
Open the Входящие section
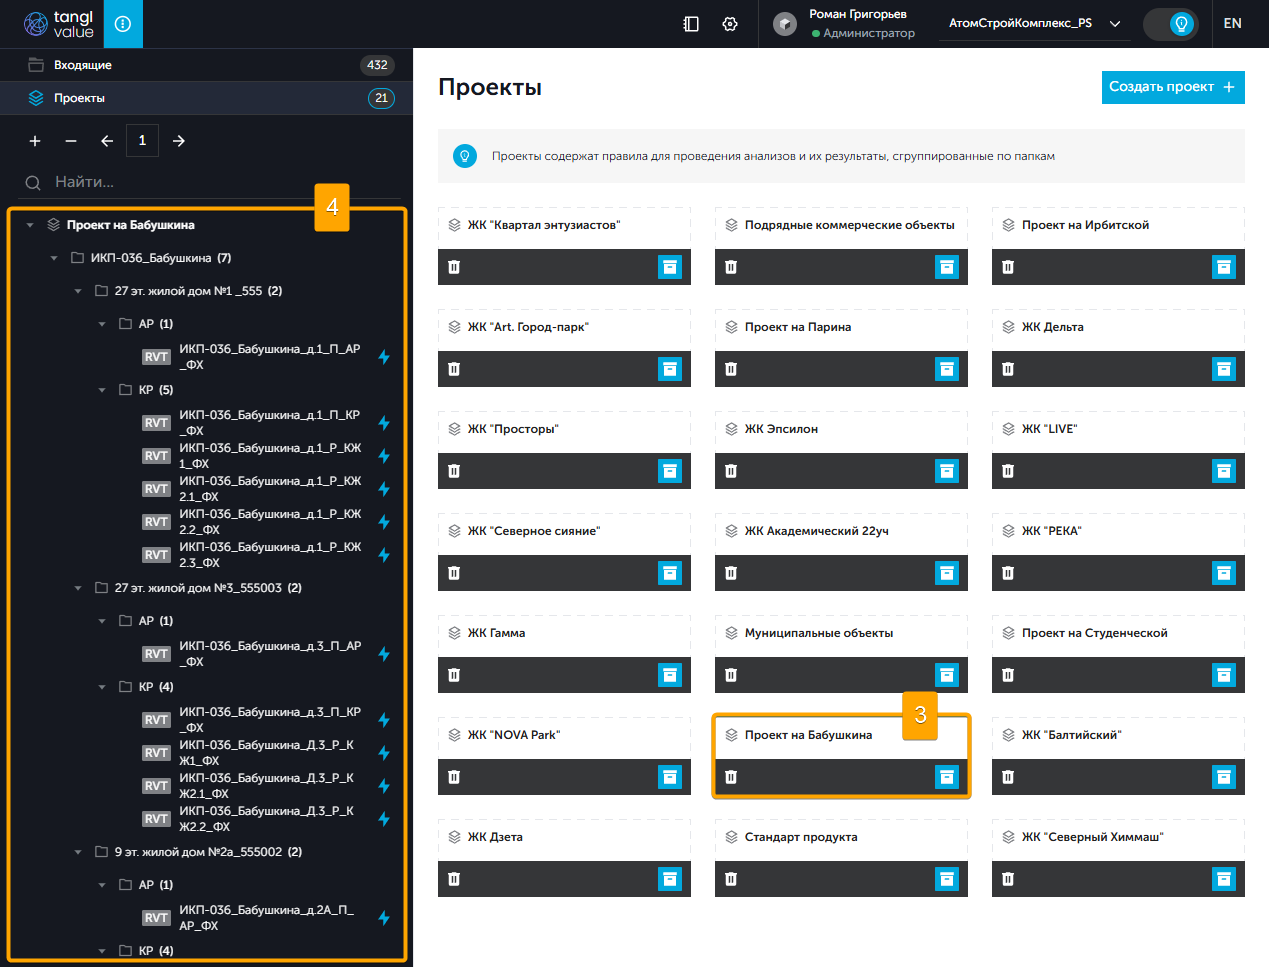[83, 65]
